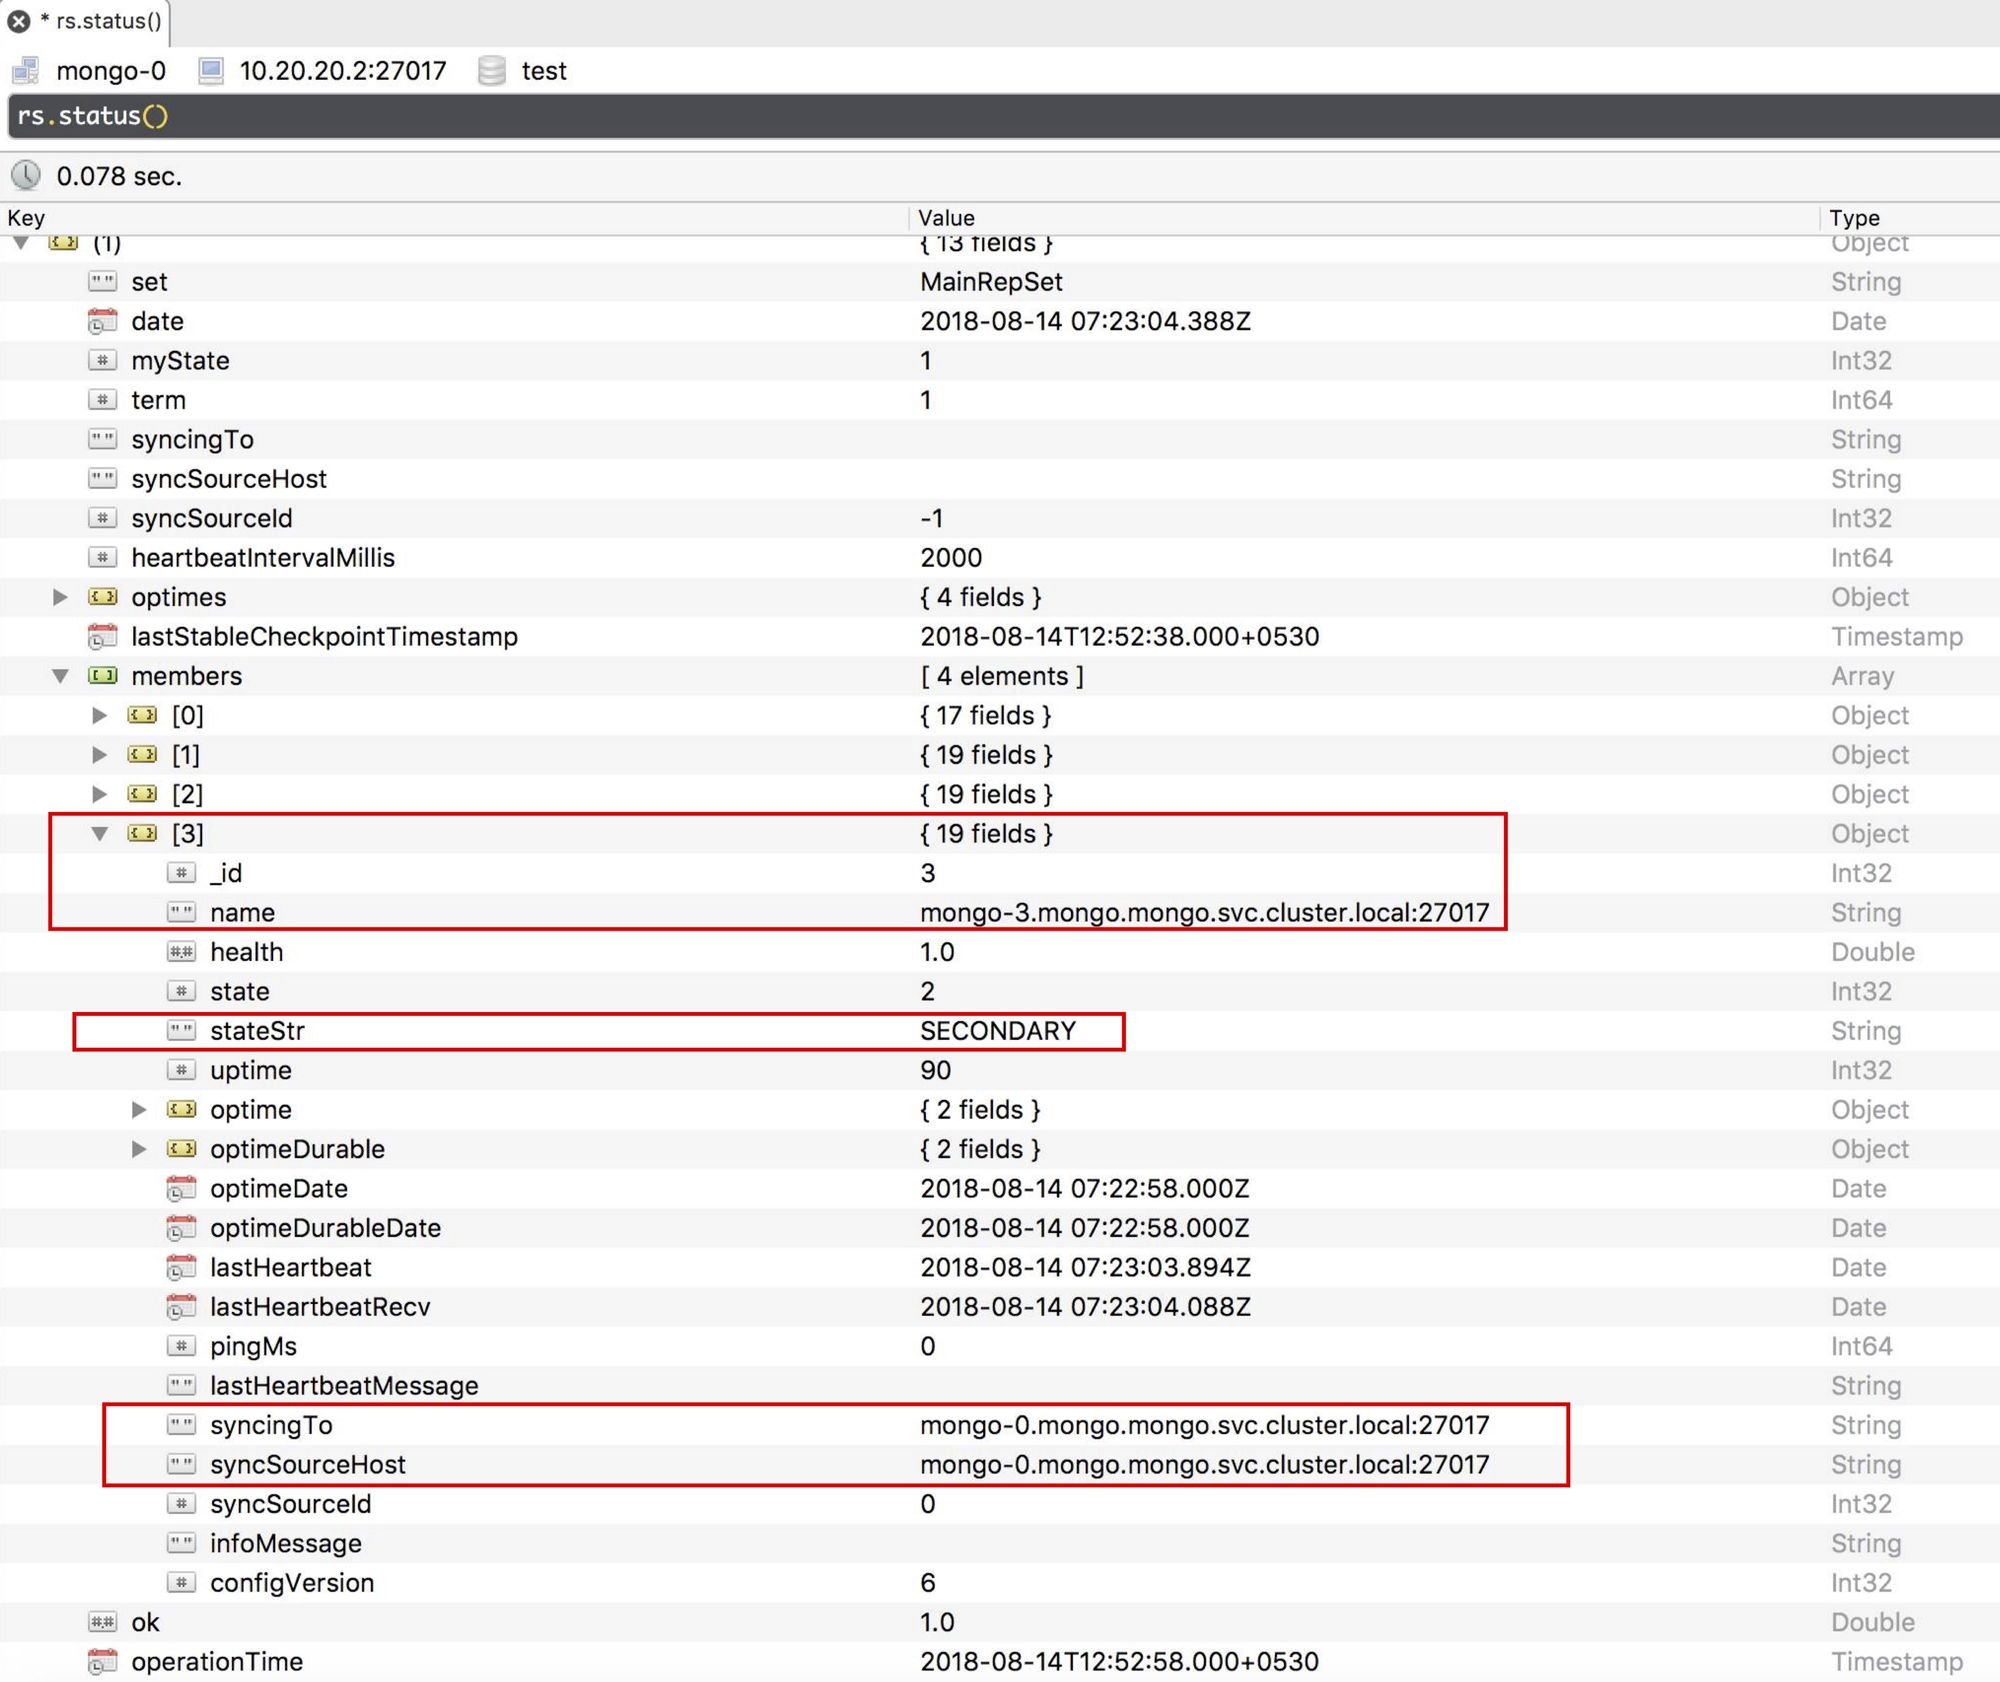Click the double icon of the ok field
The height and width of the screenshot is (1682, 2000).
click(x=102, y=1622)
